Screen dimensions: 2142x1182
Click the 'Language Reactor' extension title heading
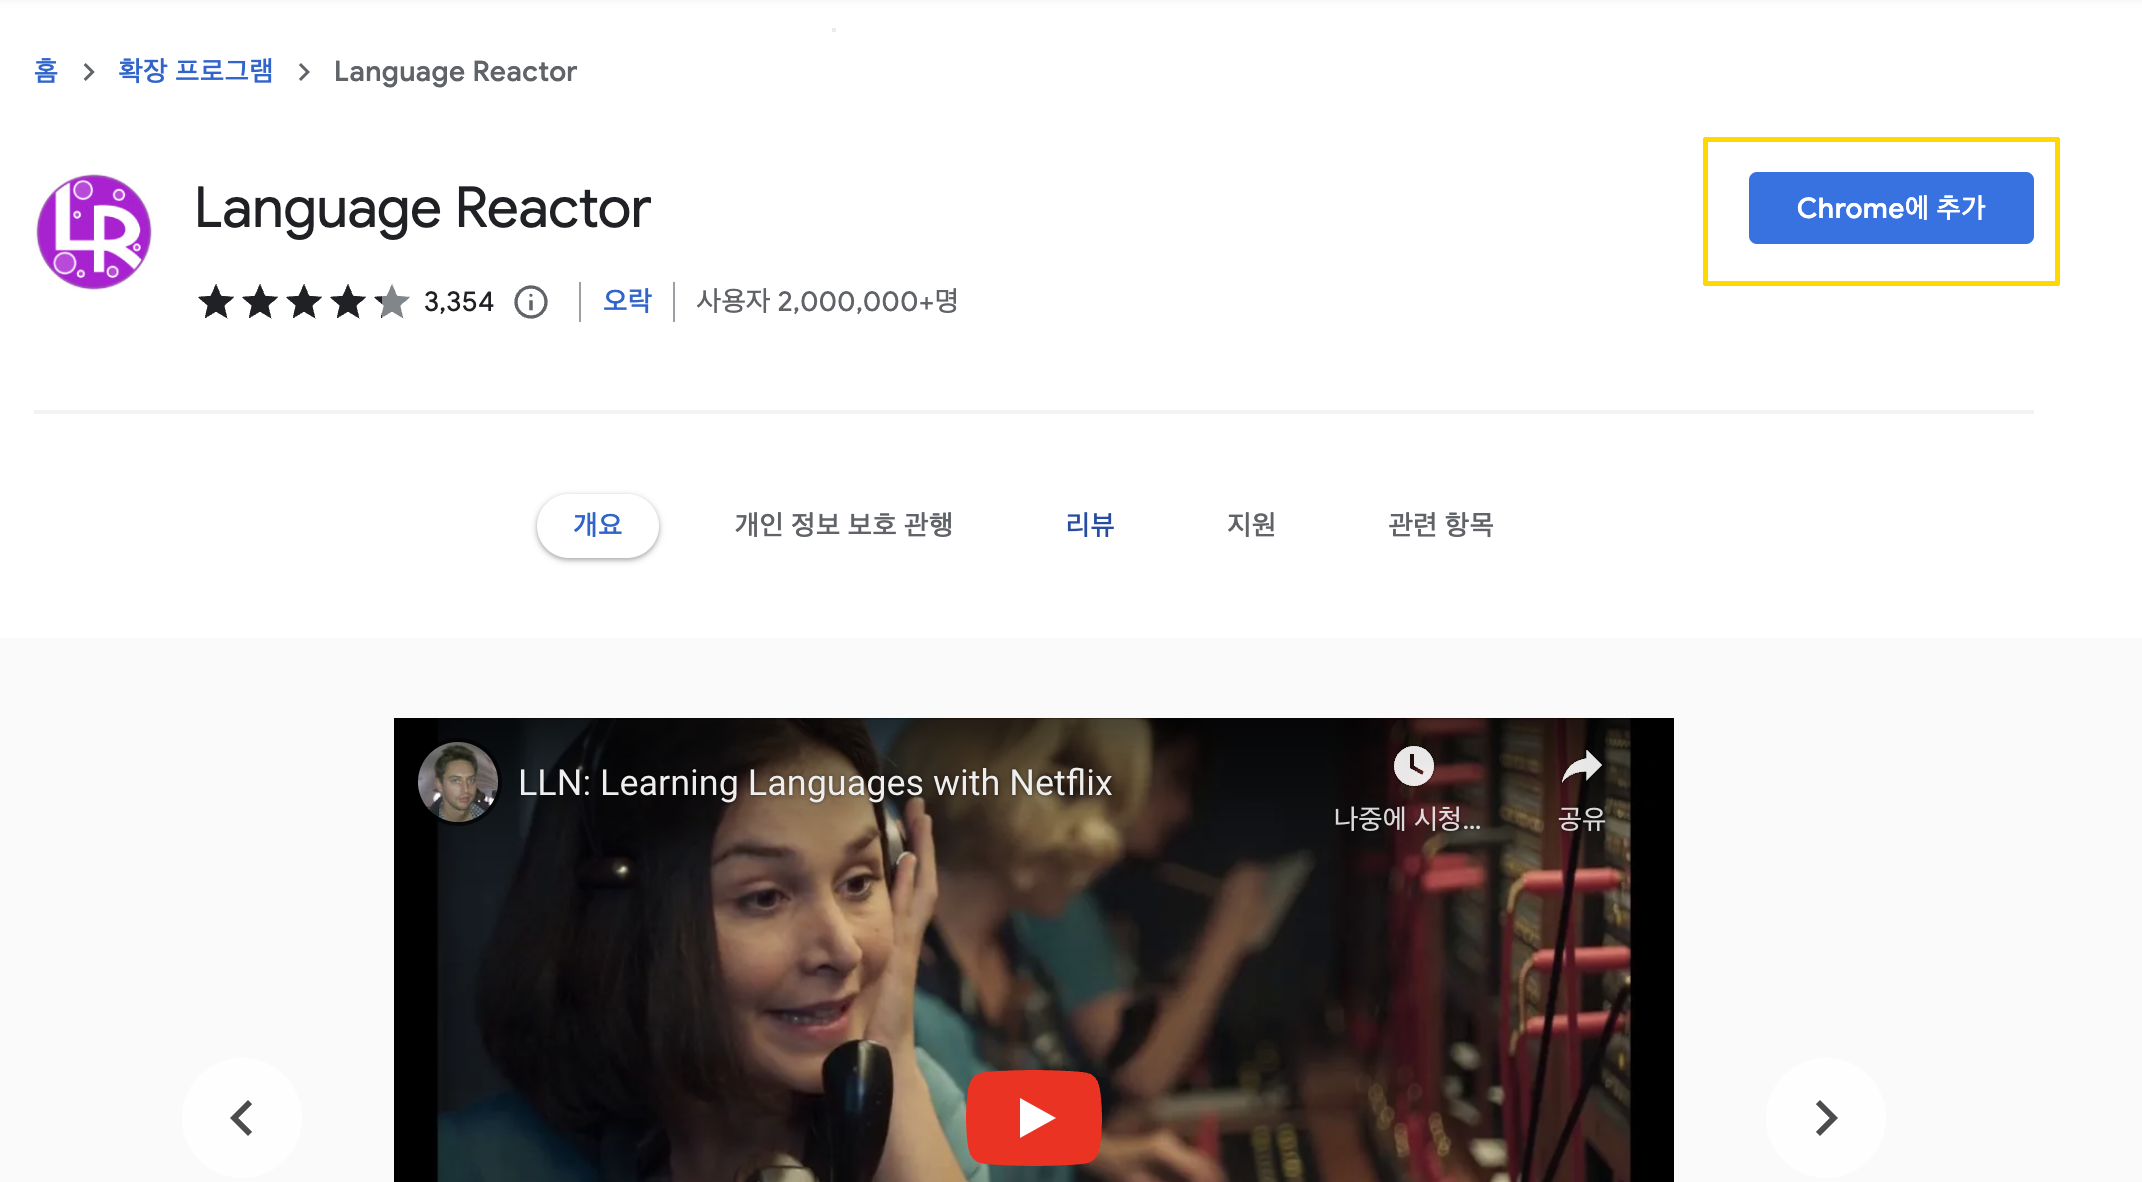[423, 209]
